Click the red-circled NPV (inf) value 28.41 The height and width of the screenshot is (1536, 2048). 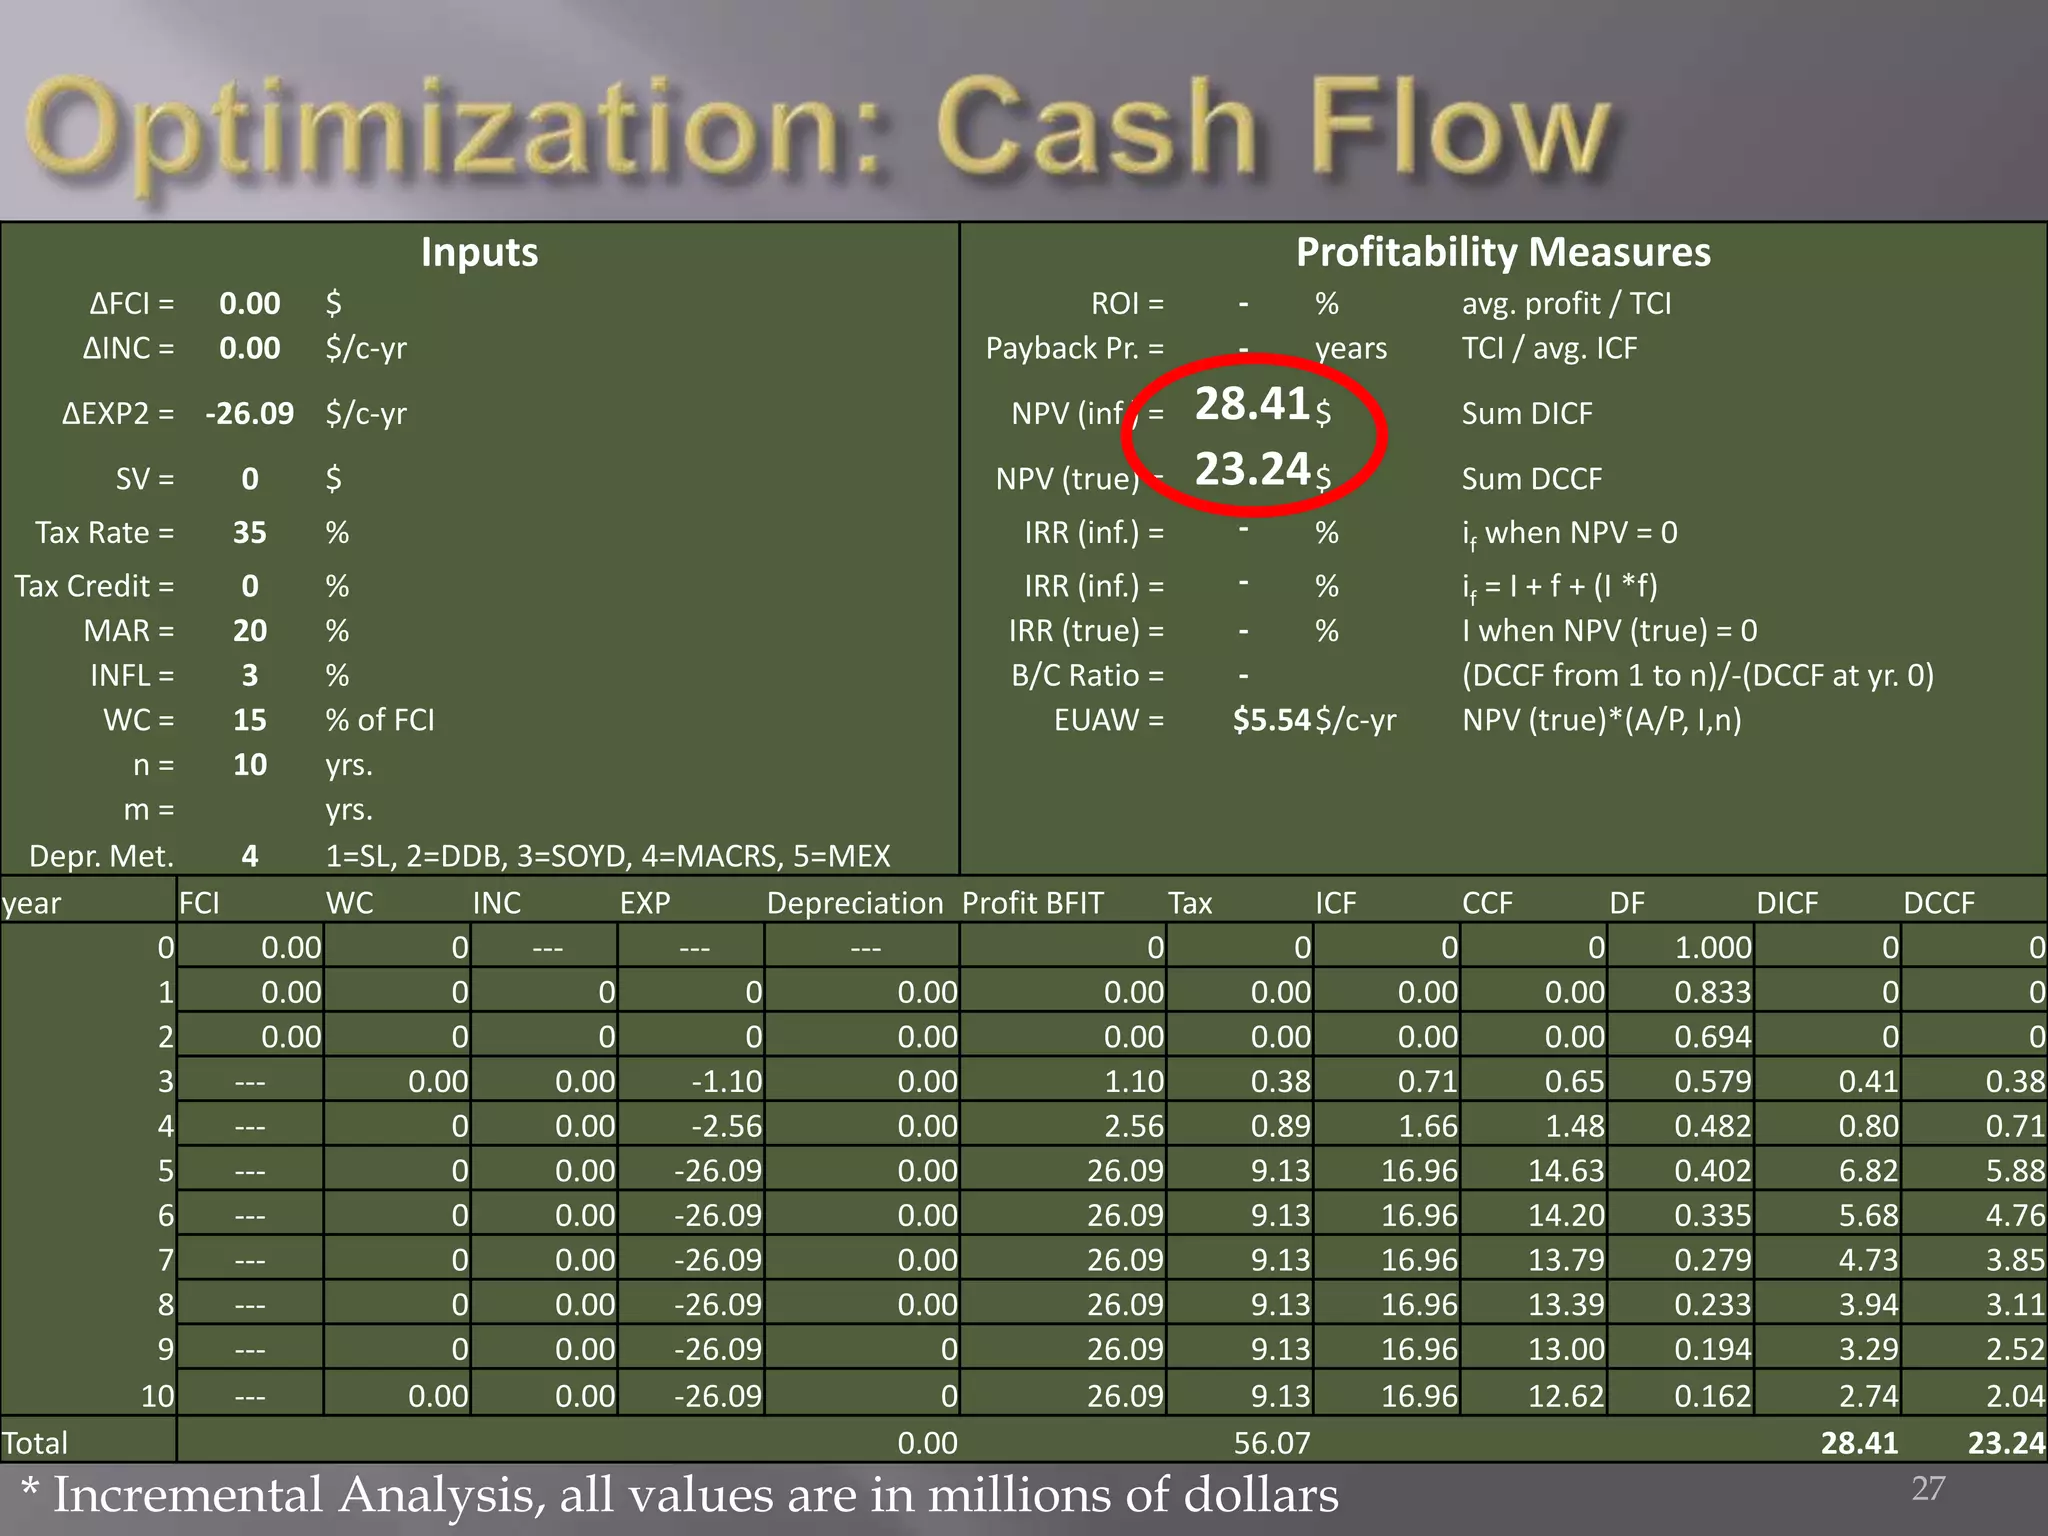[x=1252, y=405]
